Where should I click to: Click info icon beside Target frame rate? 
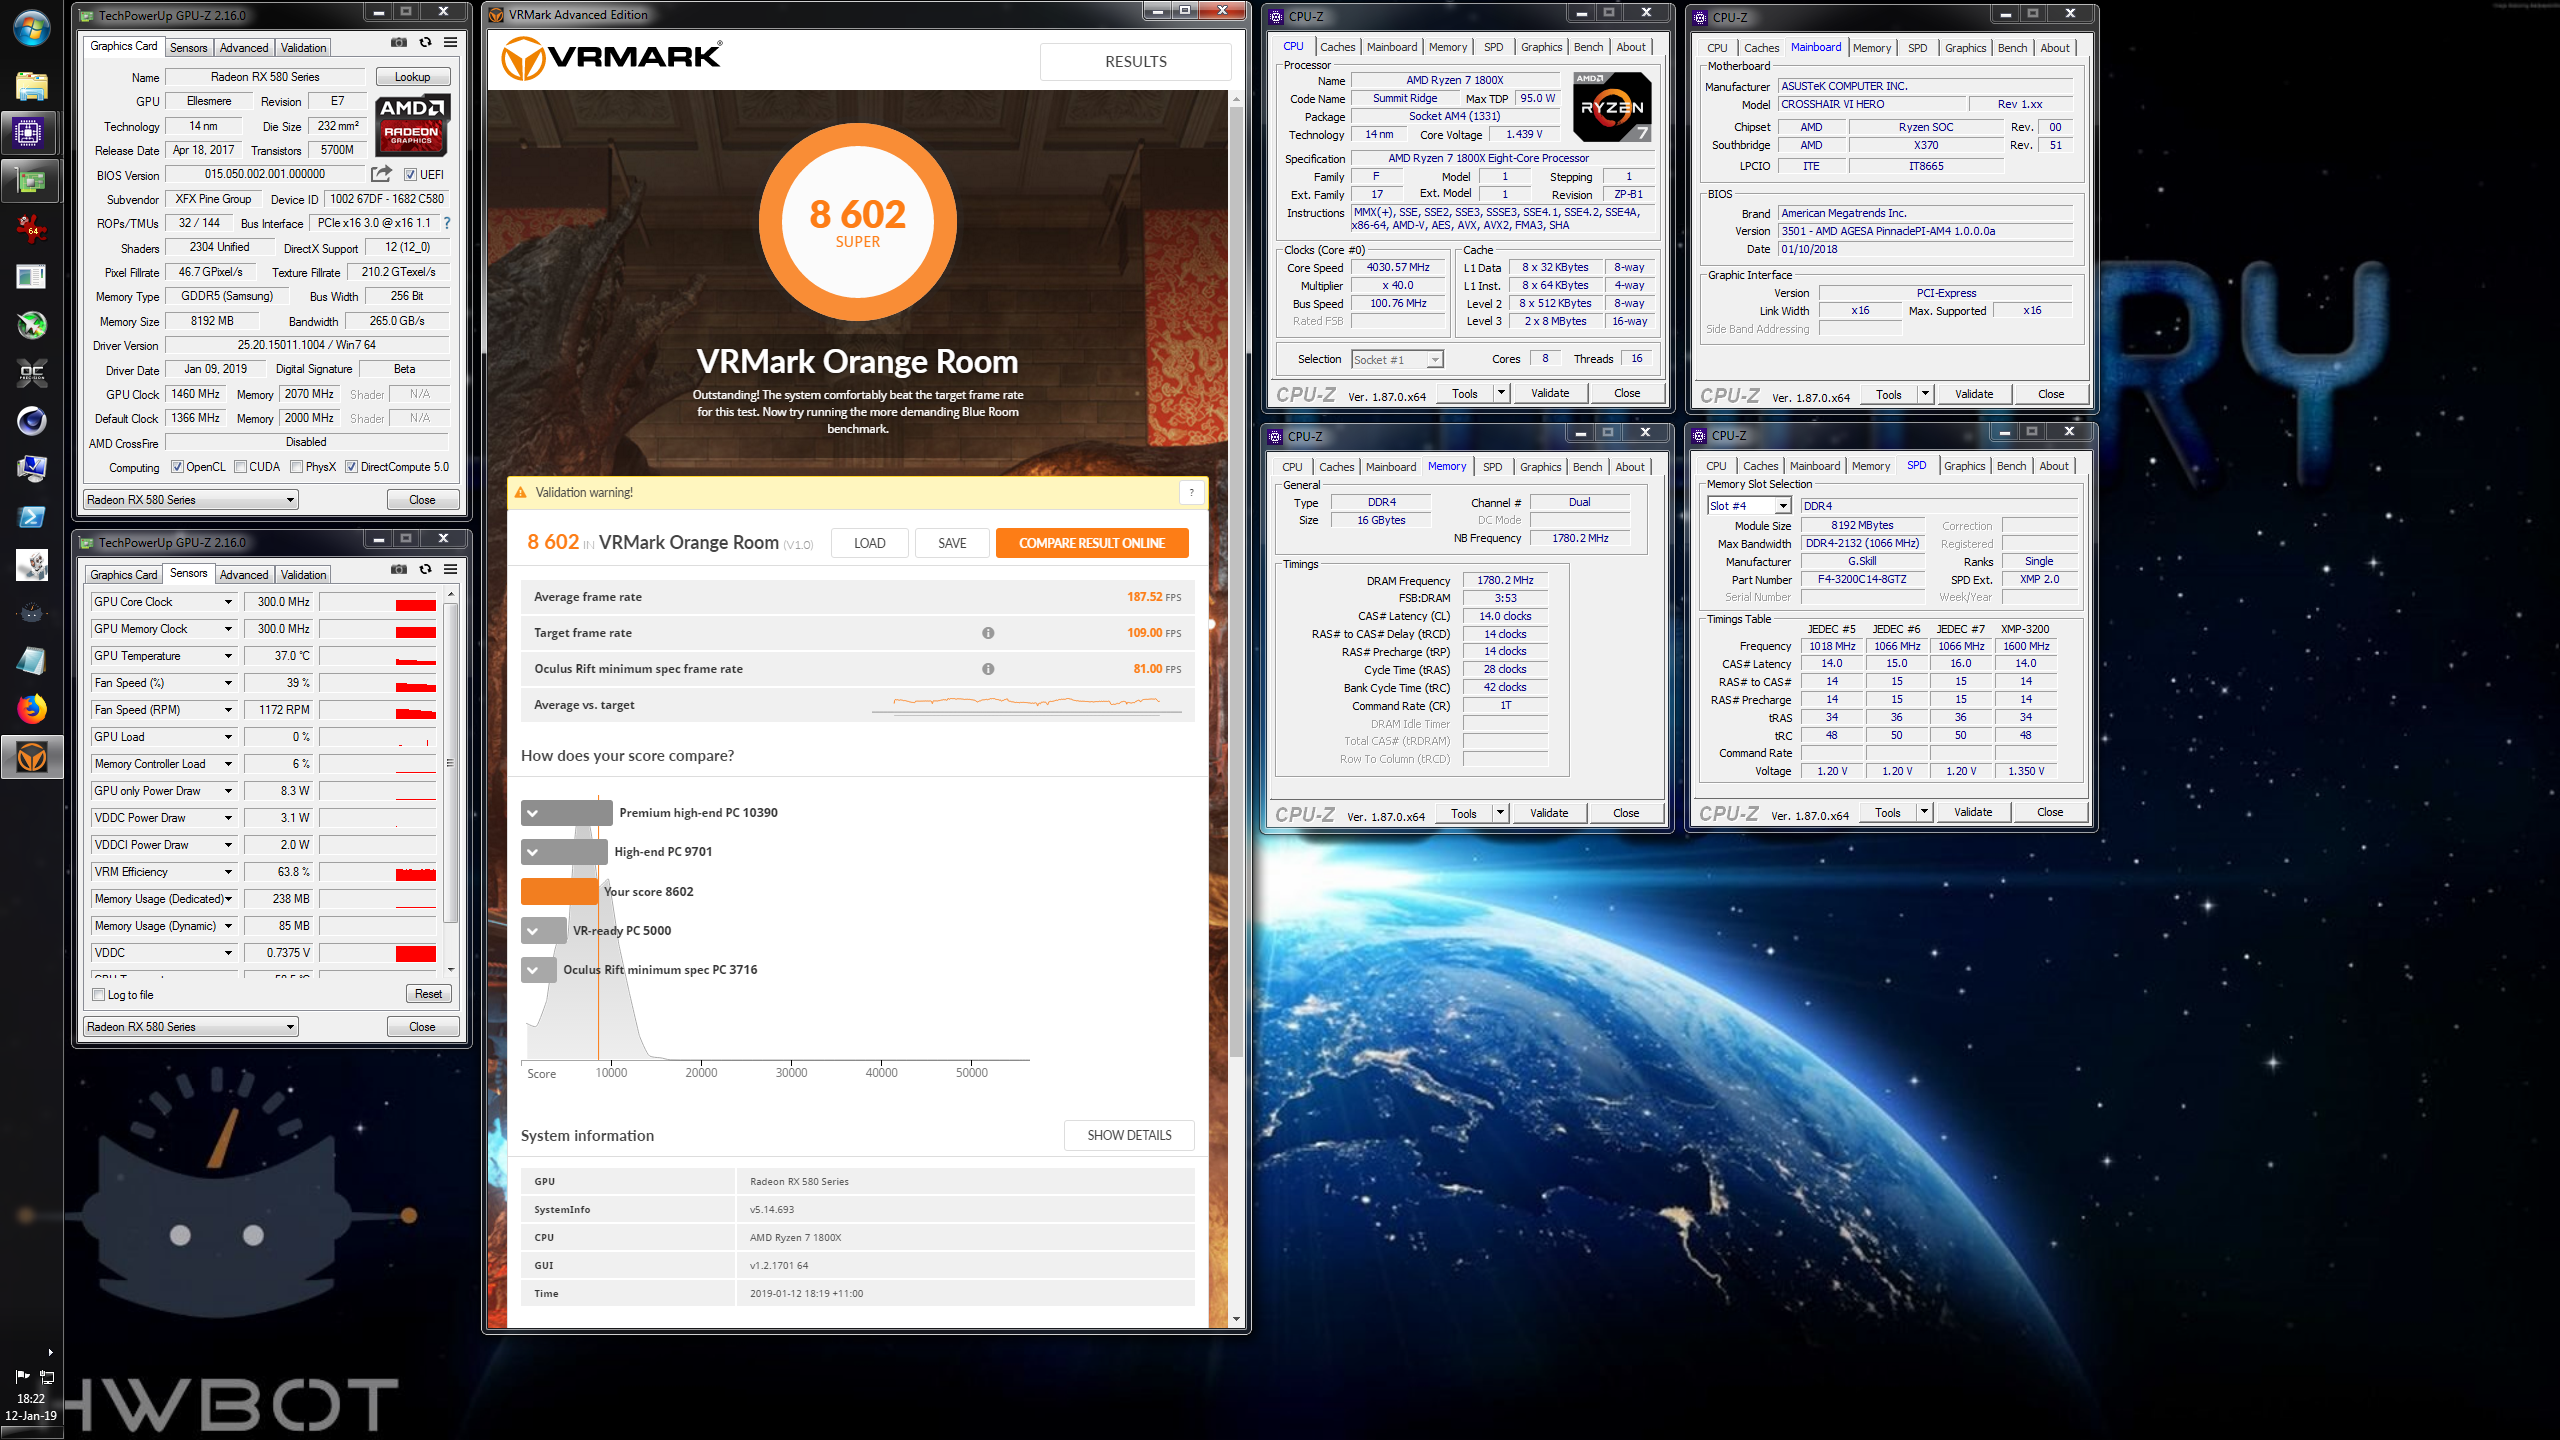[x=988, y=633]
